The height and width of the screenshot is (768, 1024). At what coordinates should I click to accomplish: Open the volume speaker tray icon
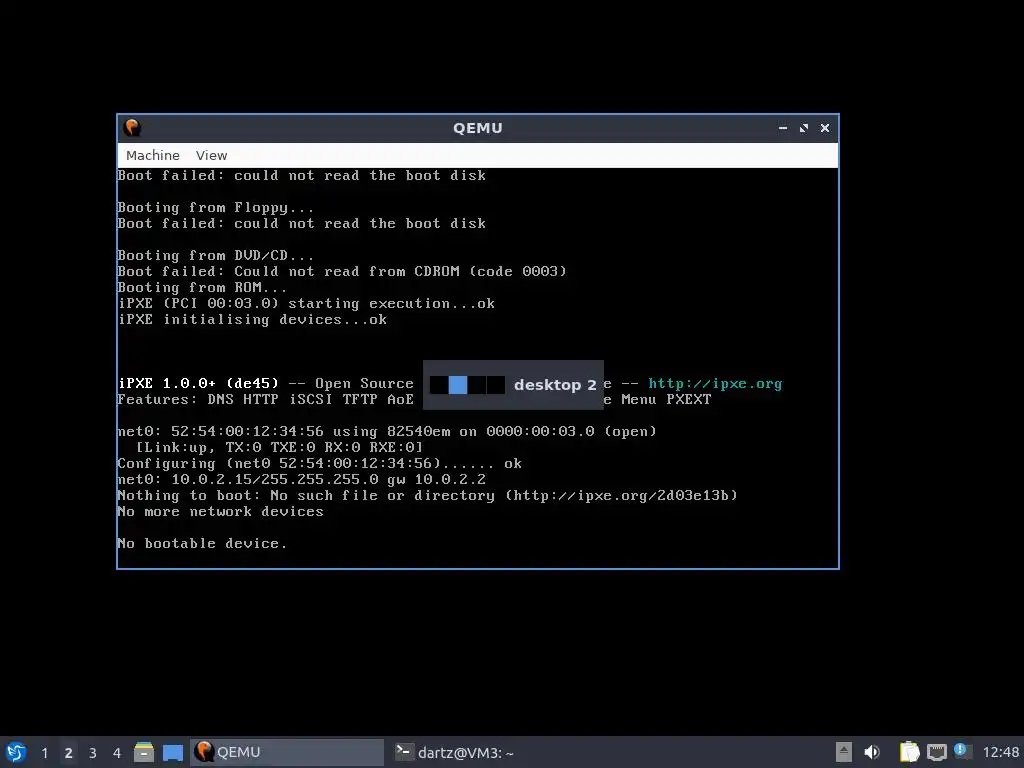click(x=872, y=752)
